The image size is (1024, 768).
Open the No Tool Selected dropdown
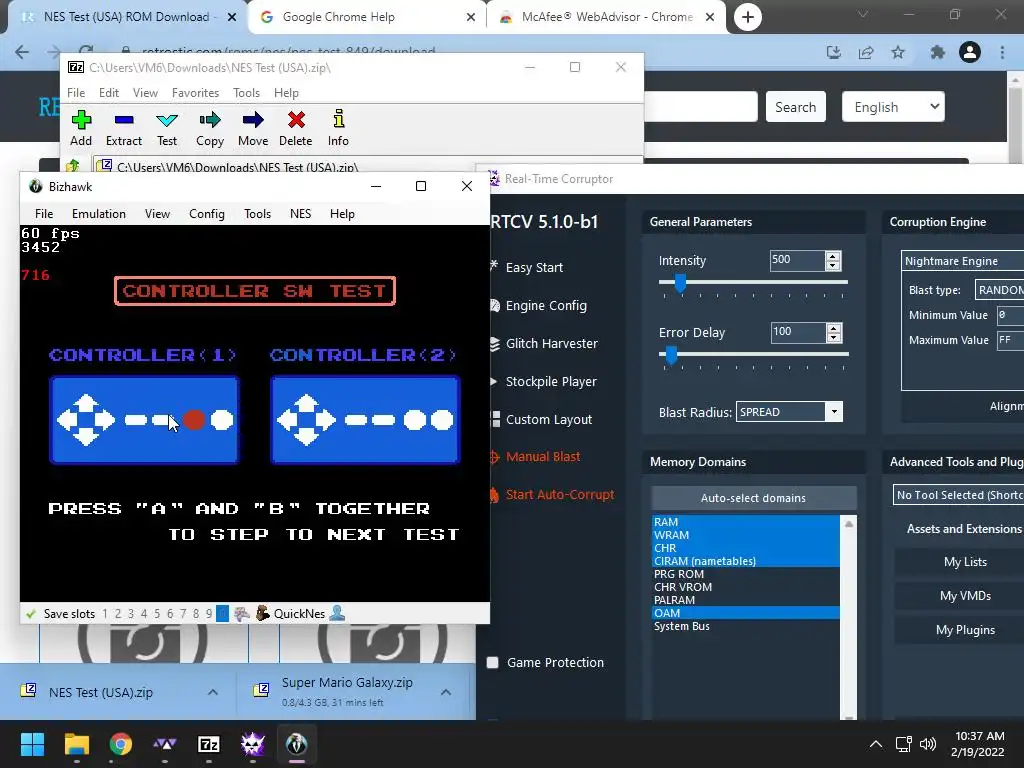[x=958, y=495]
